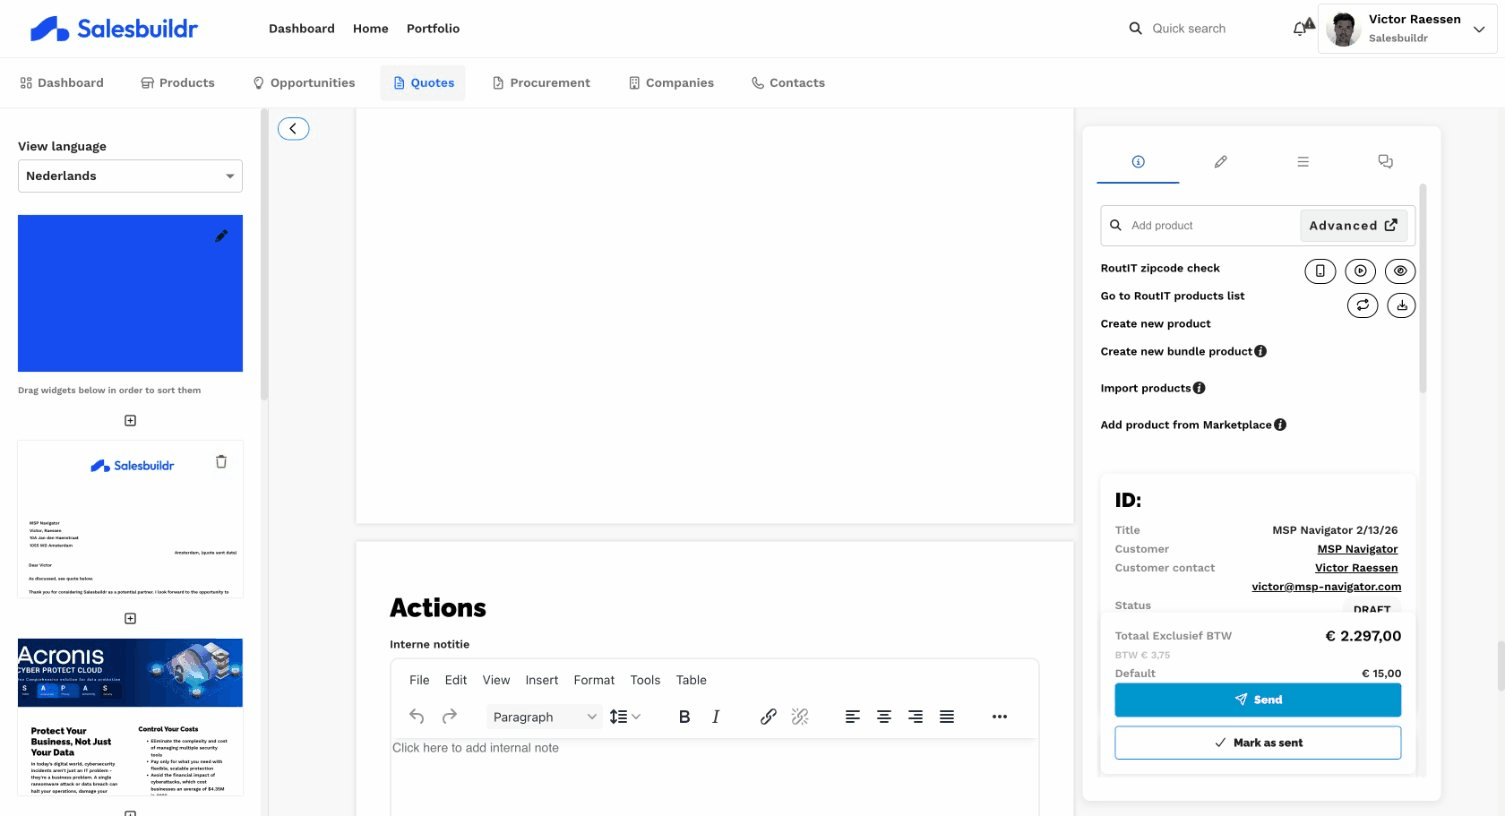The image size is (1505, 816).
Task: Toggle the eye preview icon
Action: [x=1400, y=271]
